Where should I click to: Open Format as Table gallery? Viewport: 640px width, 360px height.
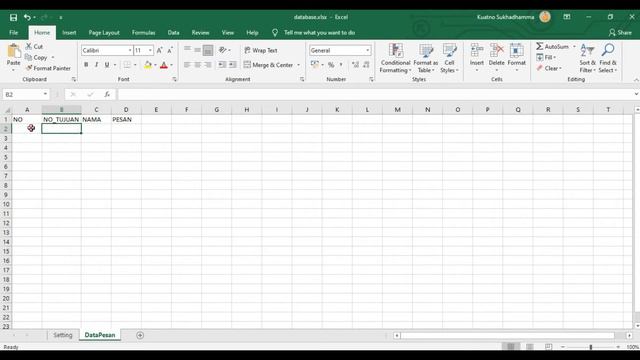point(426,58)
